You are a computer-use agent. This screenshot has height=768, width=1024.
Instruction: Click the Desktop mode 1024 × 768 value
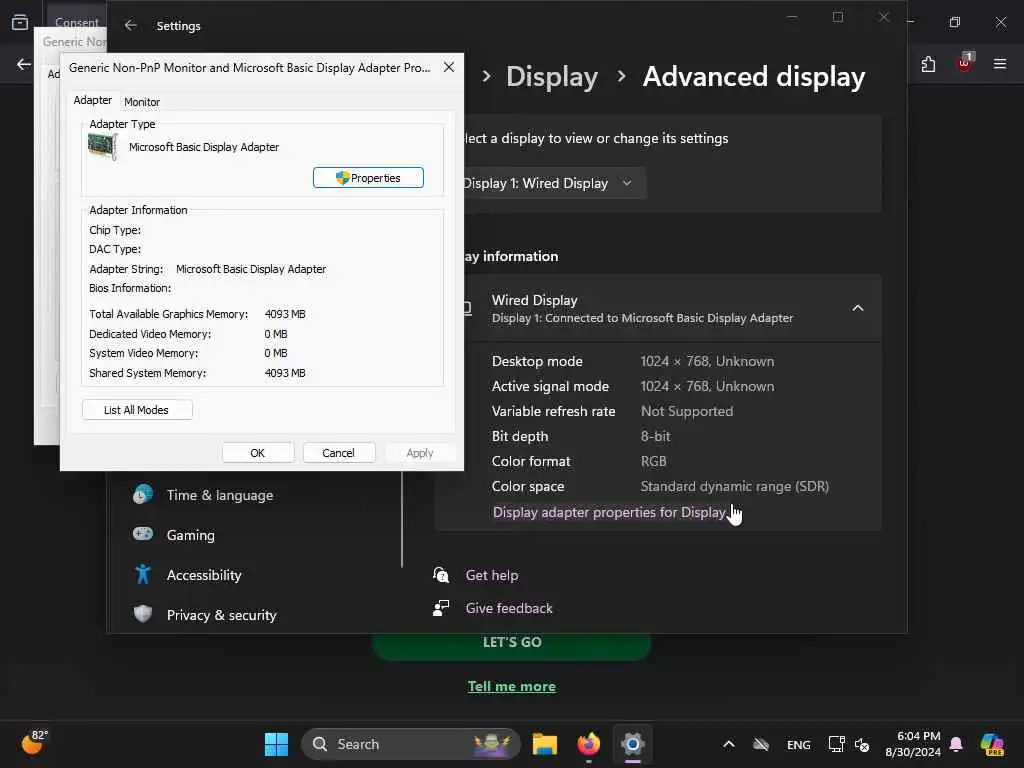point(707,361)
